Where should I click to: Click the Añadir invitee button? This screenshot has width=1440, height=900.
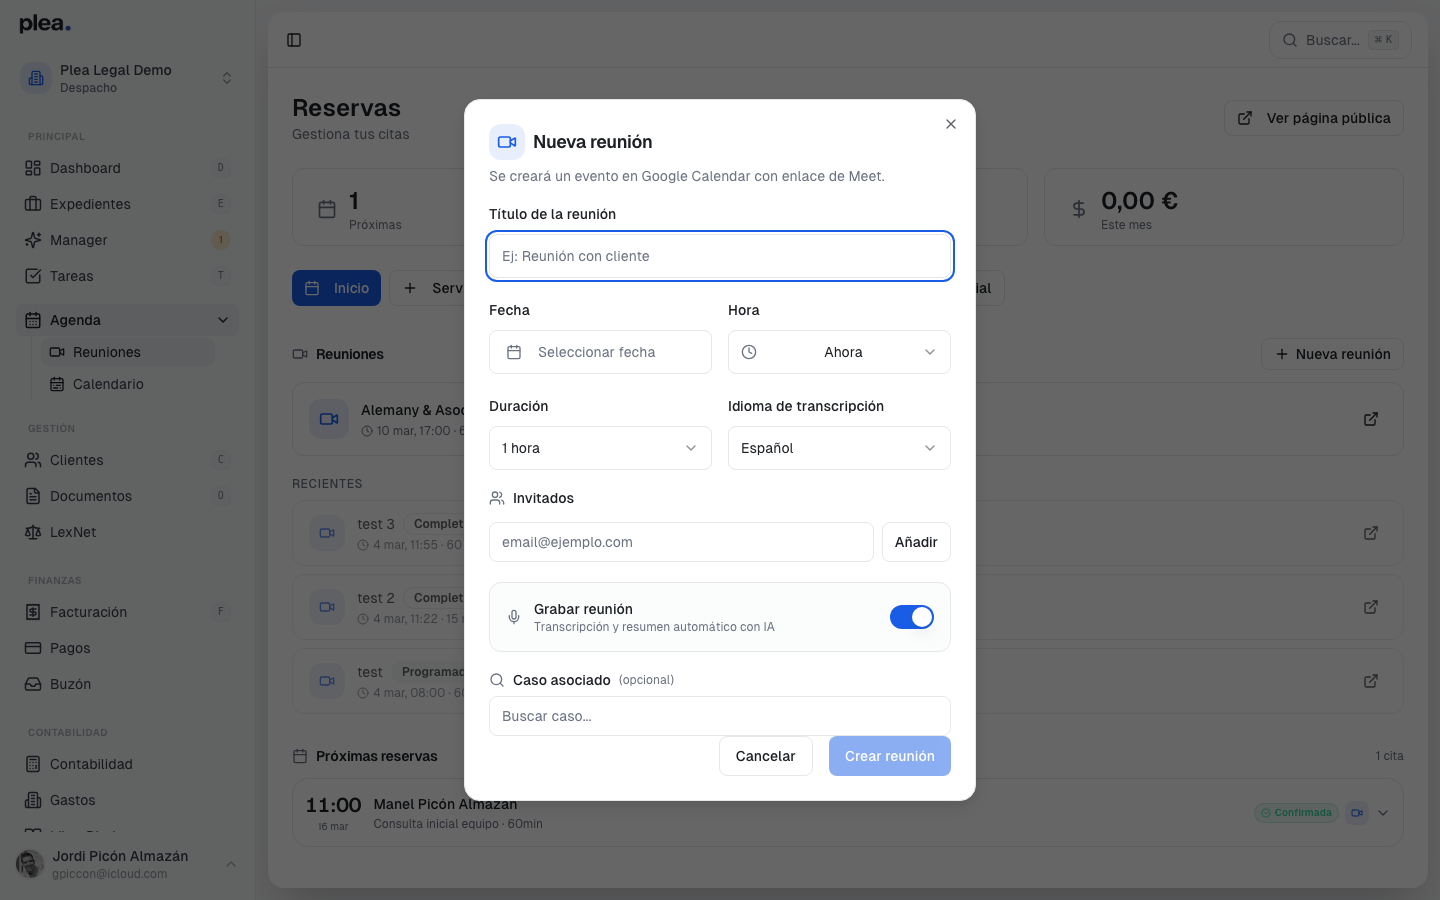pyautogui.click(x=916, y=542)
